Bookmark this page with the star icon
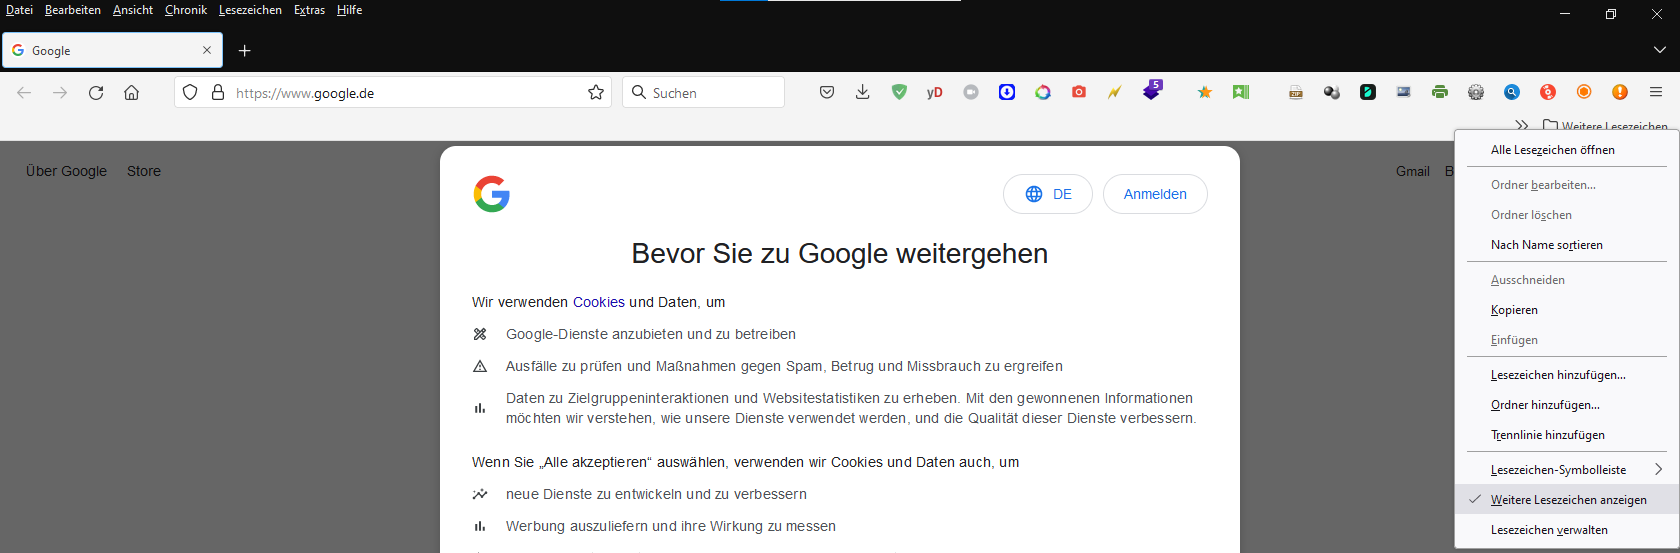The width and height of the screenshot is (1680, 553). pos(596,92)
